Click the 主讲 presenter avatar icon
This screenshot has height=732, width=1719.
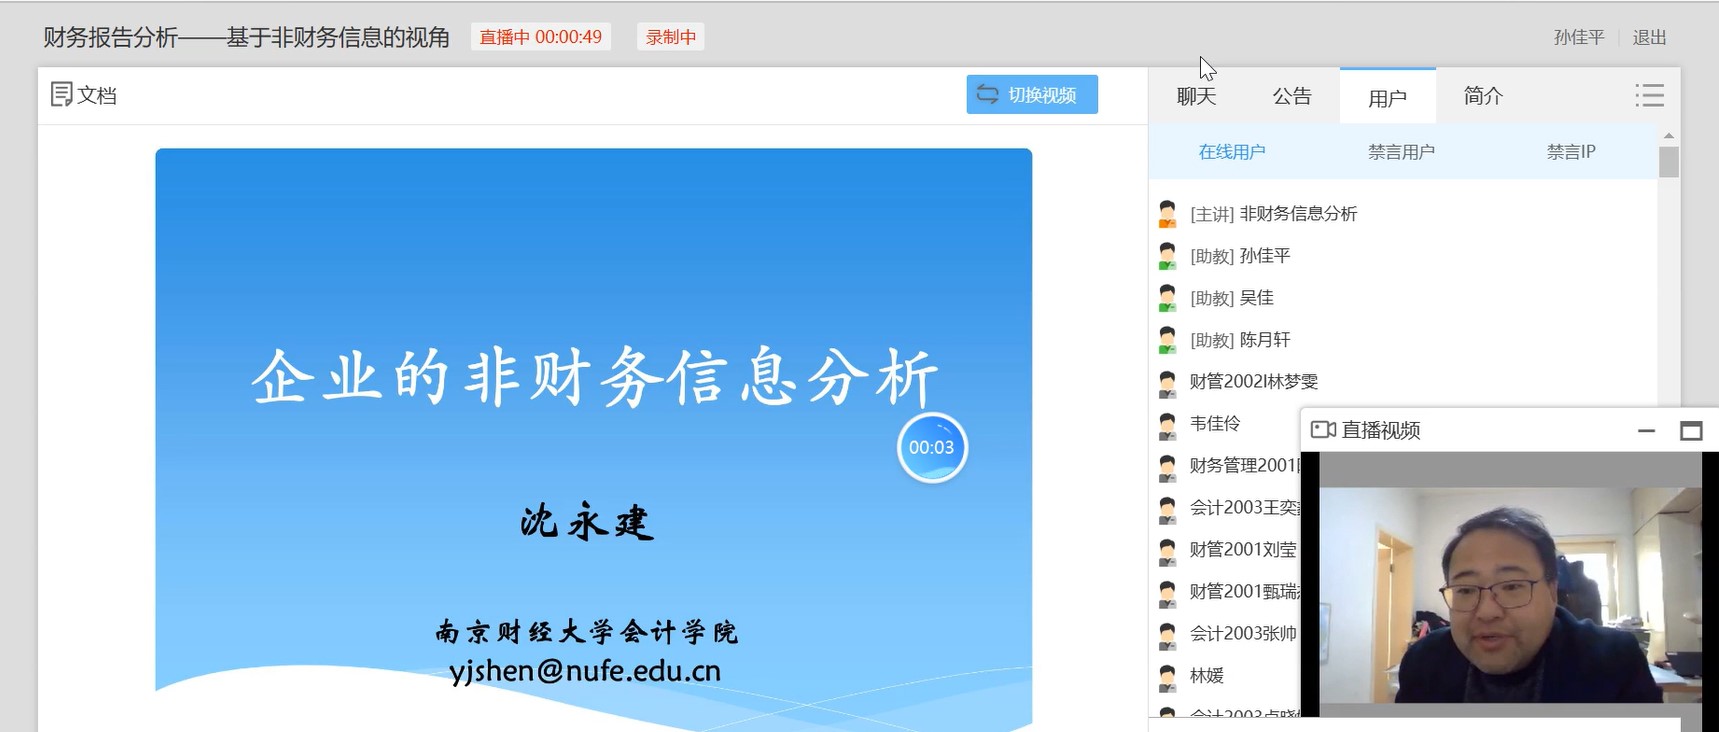(x=1167, y=214)
